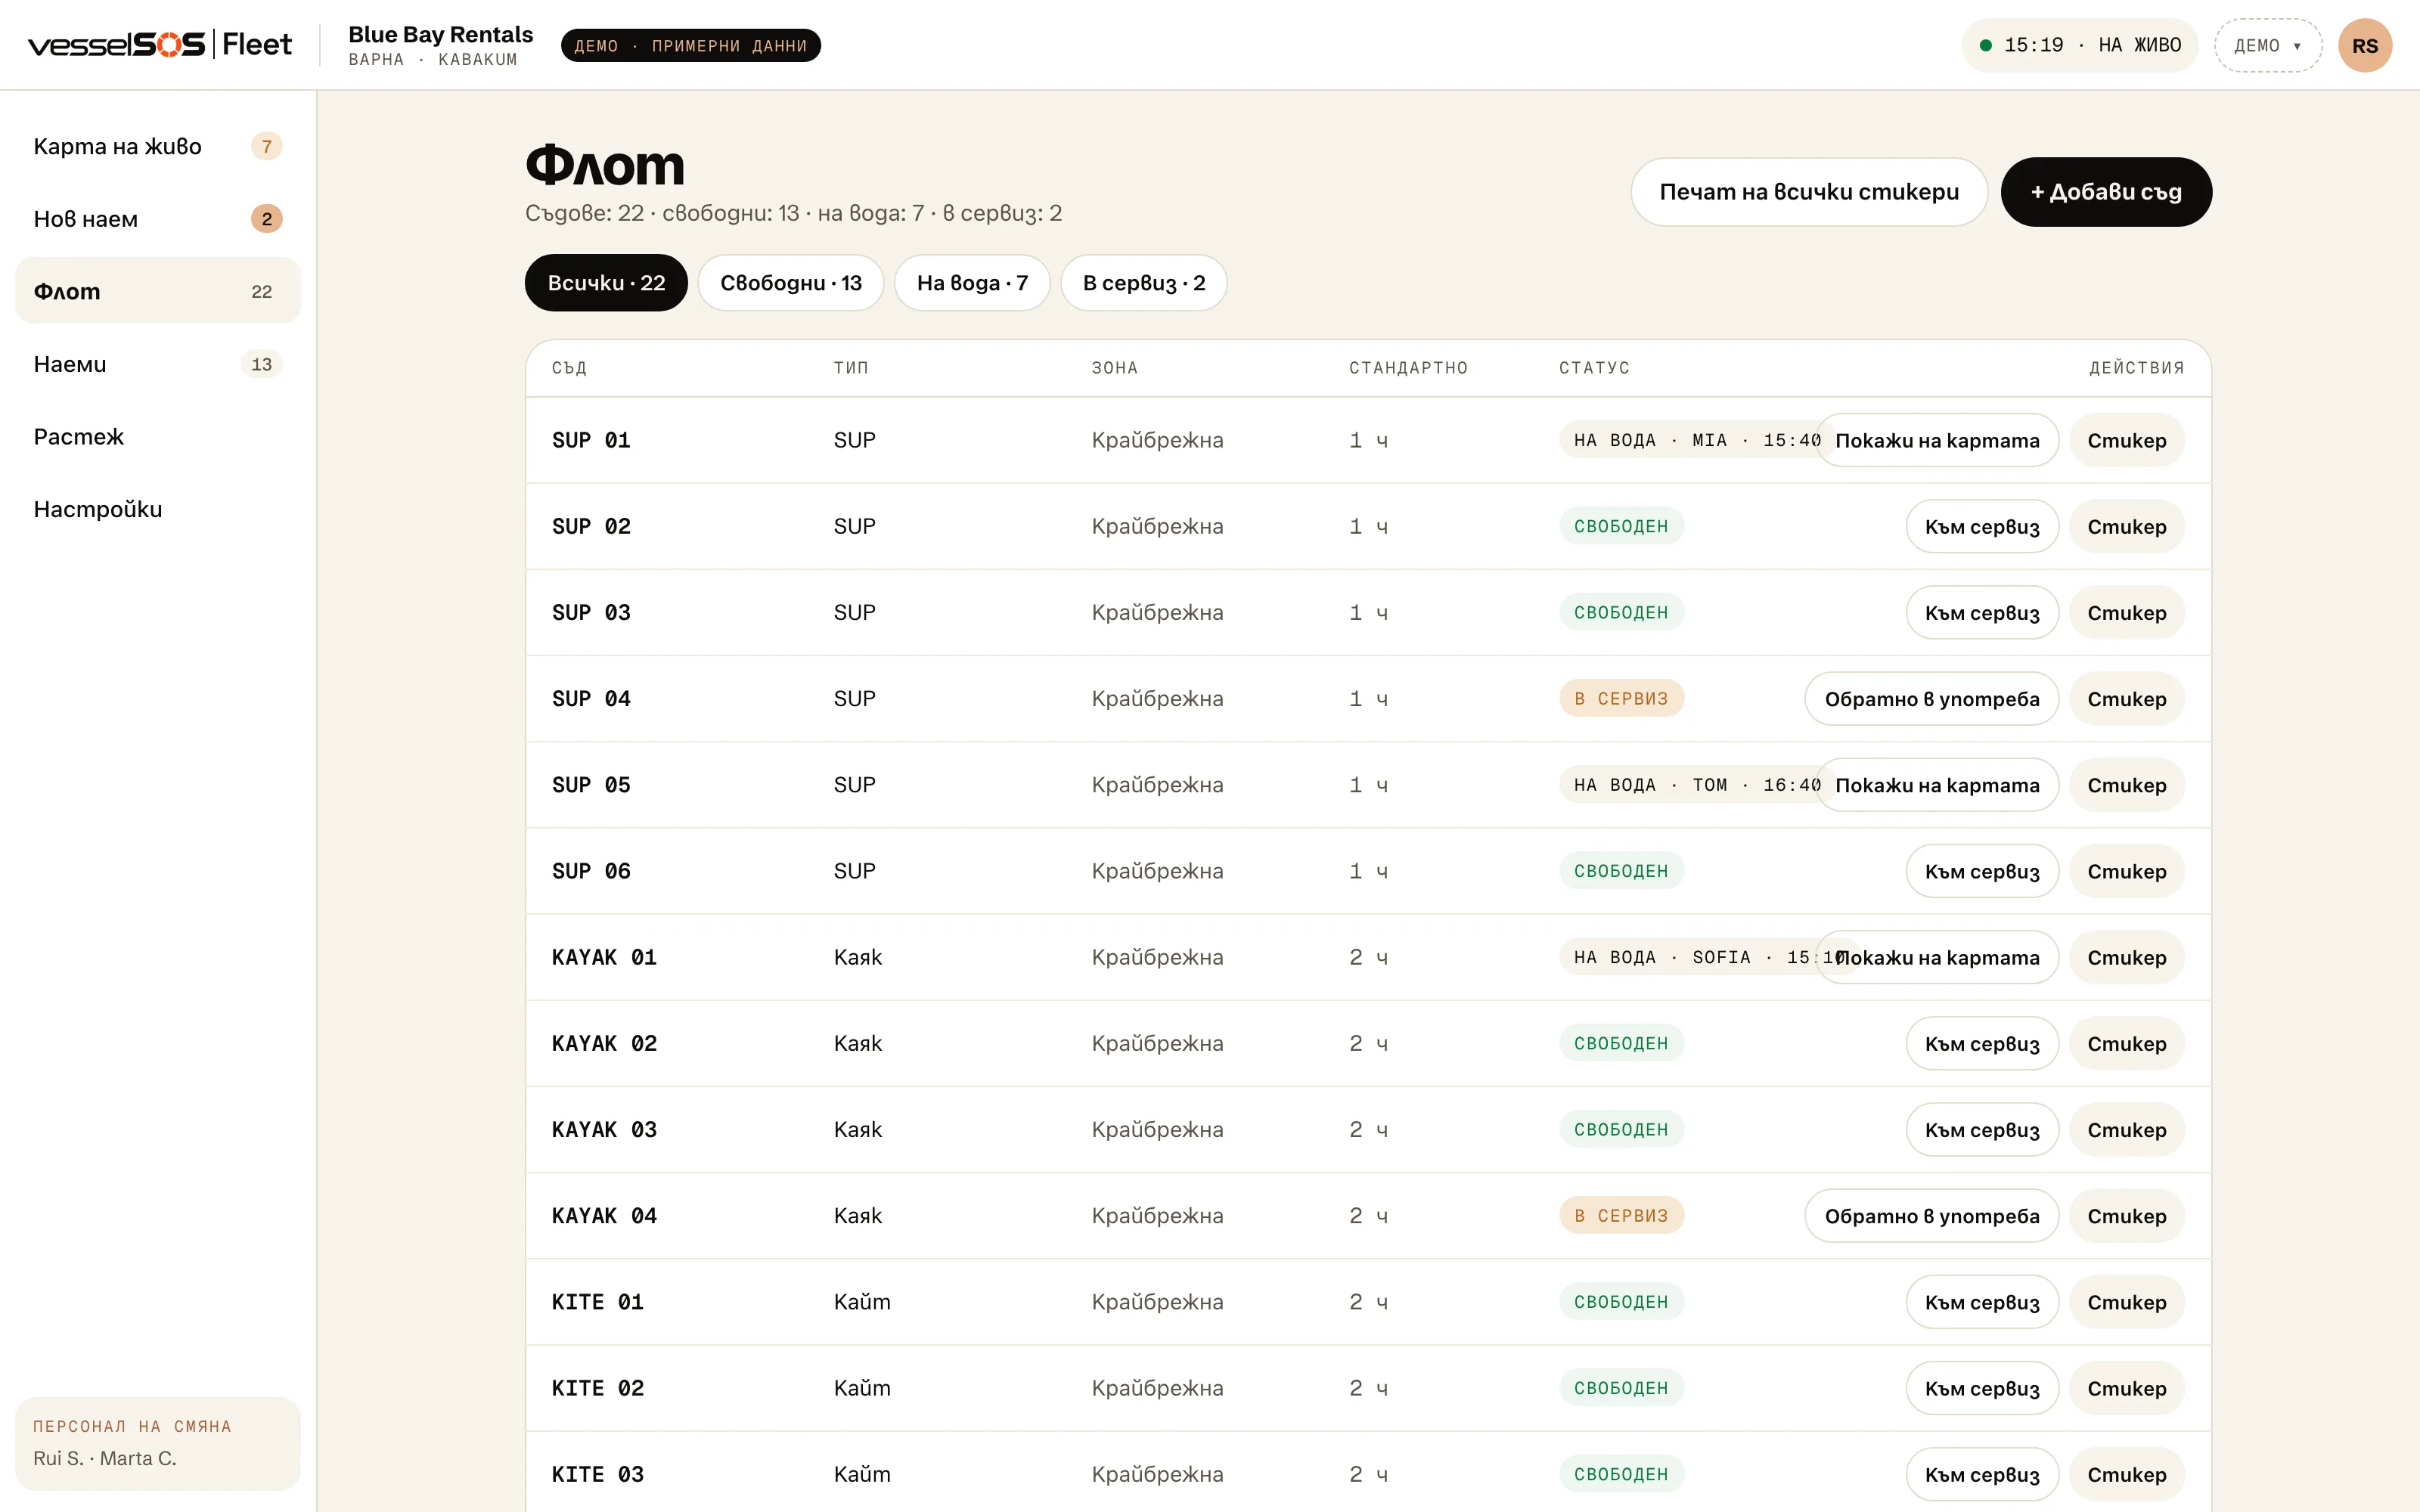Click the + Добави съд button

[x=2106, y=192]
